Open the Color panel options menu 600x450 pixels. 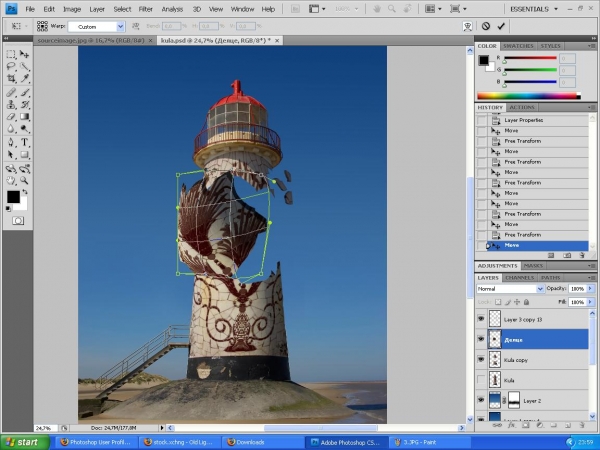pyautogui.click(x=592, y=46)
